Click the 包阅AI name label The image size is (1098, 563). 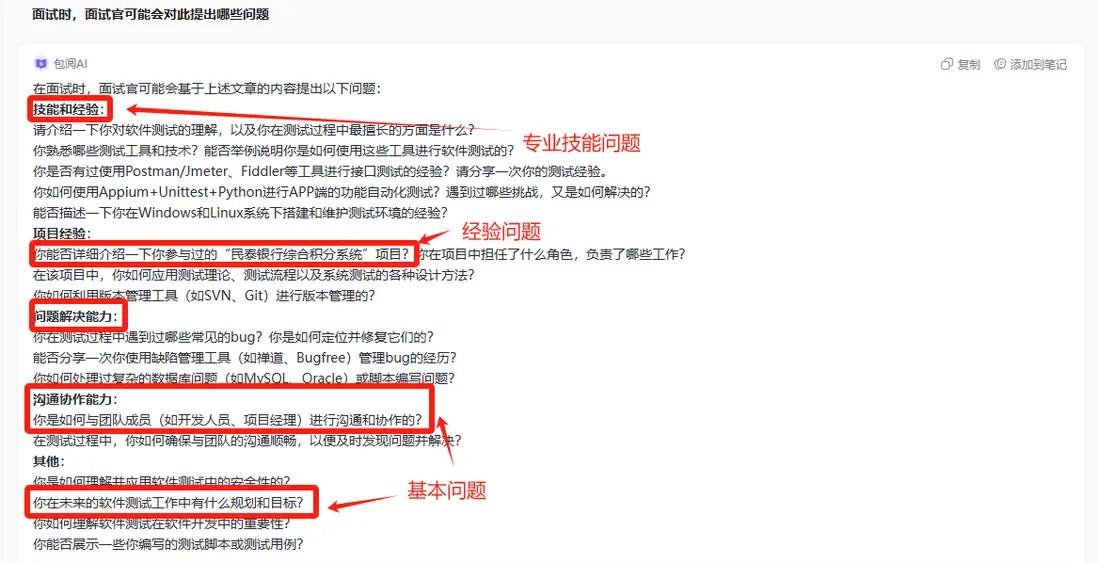click(x=70, y=64)
